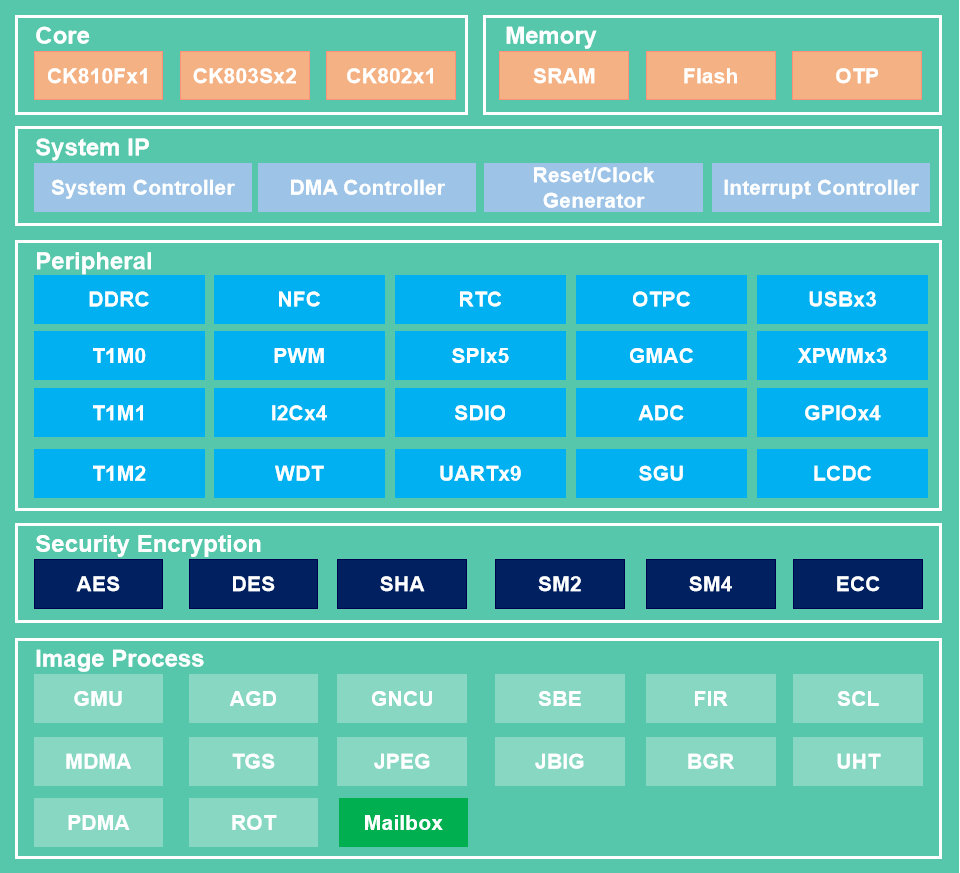This screenshot has height=873, width=960.
Task: Select the DDRC peripheral block
Action: click(119, 300)
